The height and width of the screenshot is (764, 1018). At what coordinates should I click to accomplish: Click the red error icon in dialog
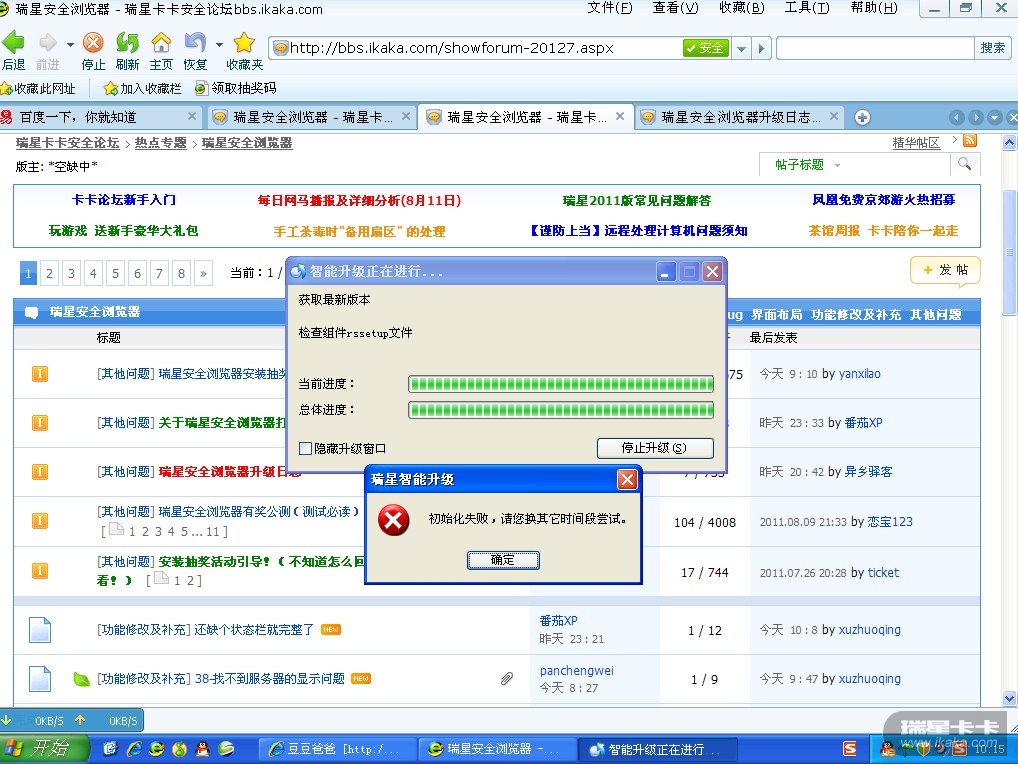tap(393, 521)
